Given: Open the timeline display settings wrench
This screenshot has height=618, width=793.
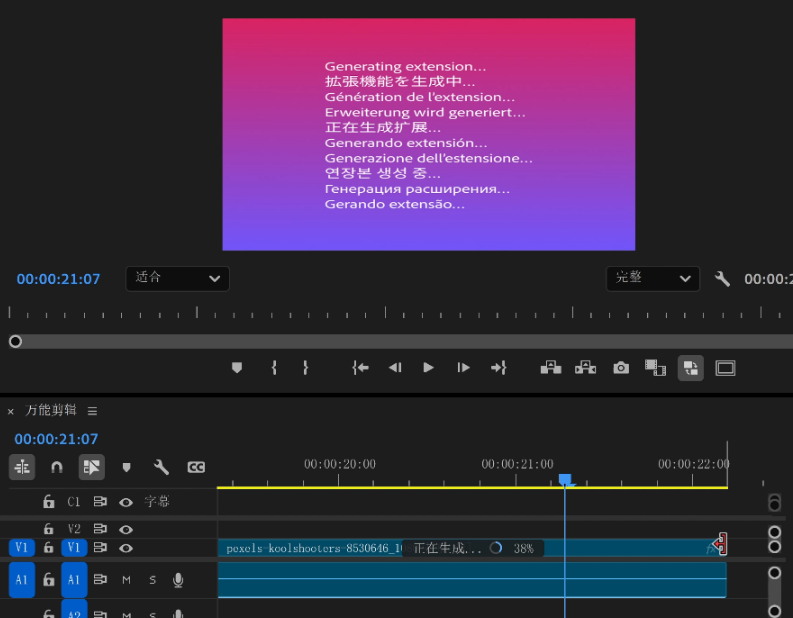Looking at the screenshot, I should (161, 467).
